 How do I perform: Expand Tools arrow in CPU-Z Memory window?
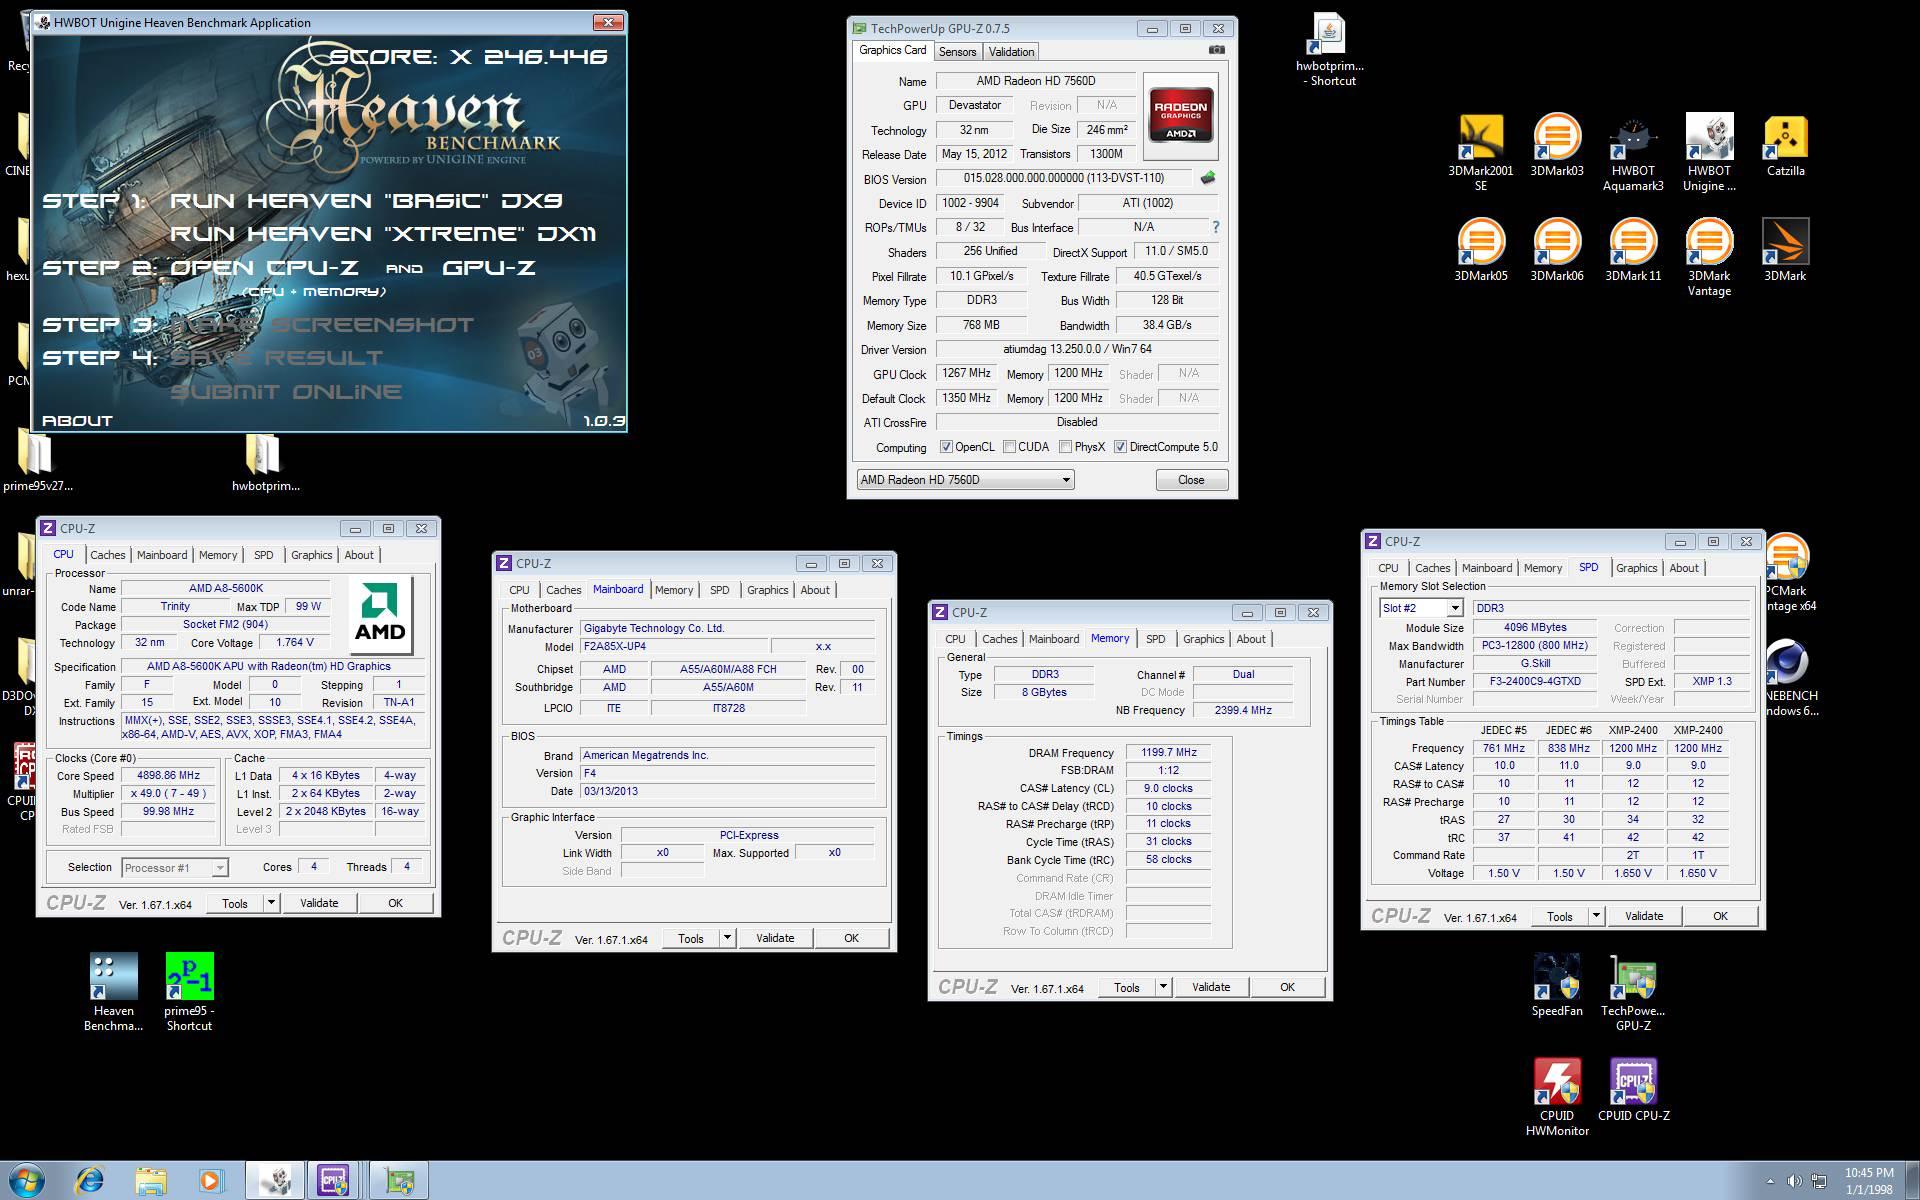pyautogui.click(x=1163, y=987)
